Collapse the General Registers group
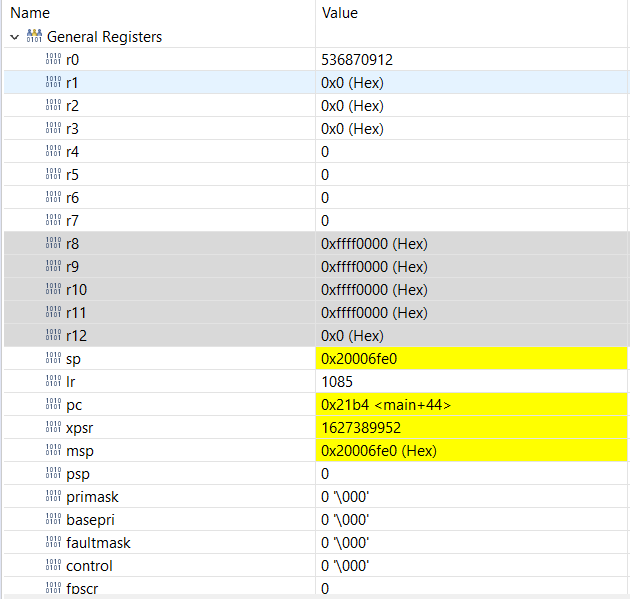The width and height of the screenshot is (630, 599). pyautogui.click(x=15, y=37)
